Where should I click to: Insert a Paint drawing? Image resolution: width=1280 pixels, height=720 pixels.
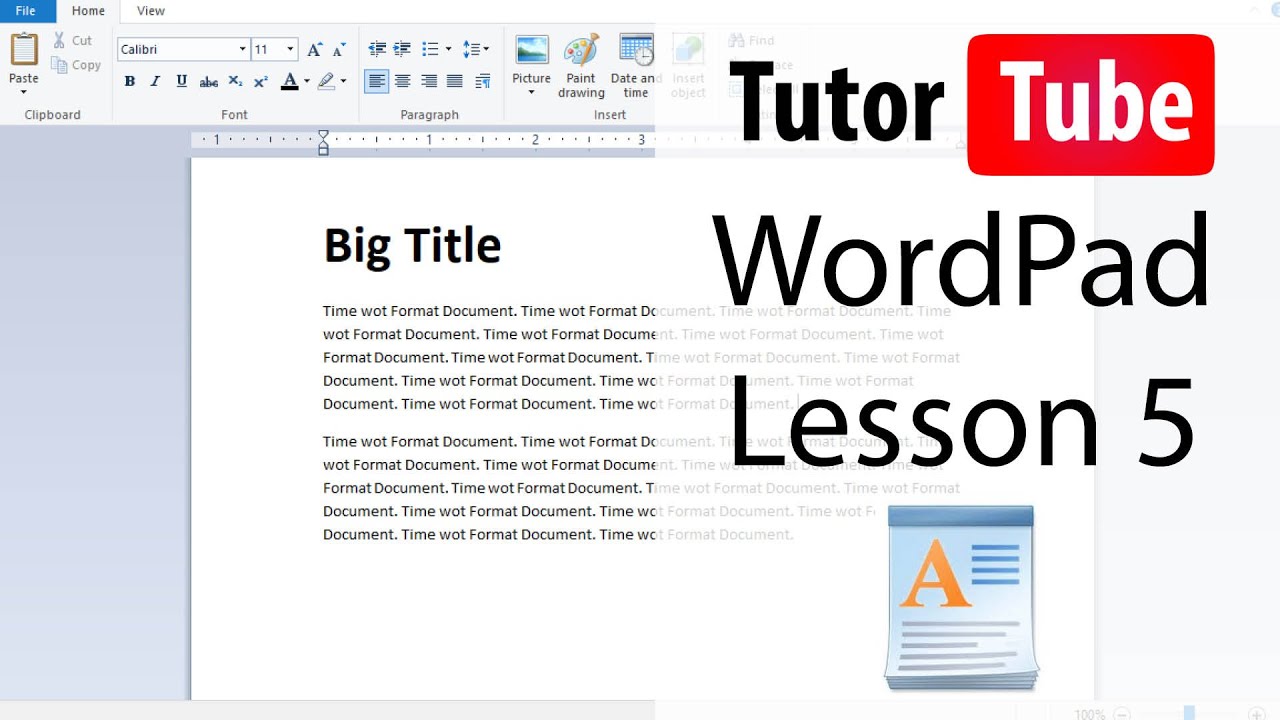click(581, 66)
